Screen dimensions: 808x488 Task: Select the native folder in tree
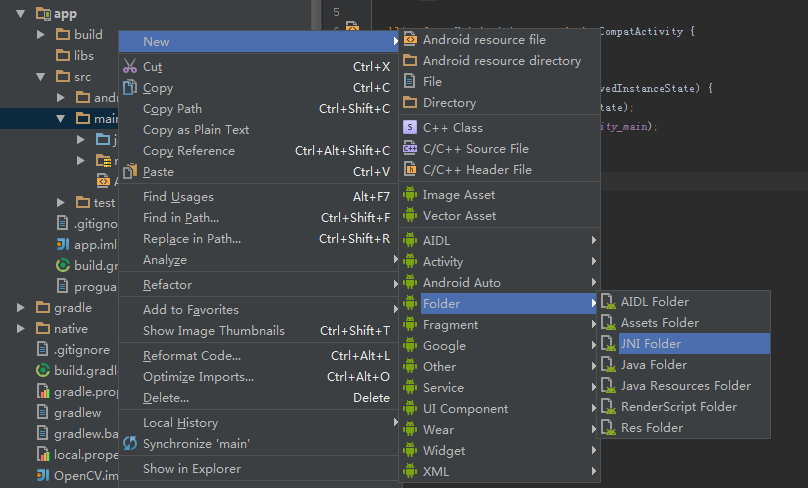click(70, 328)
